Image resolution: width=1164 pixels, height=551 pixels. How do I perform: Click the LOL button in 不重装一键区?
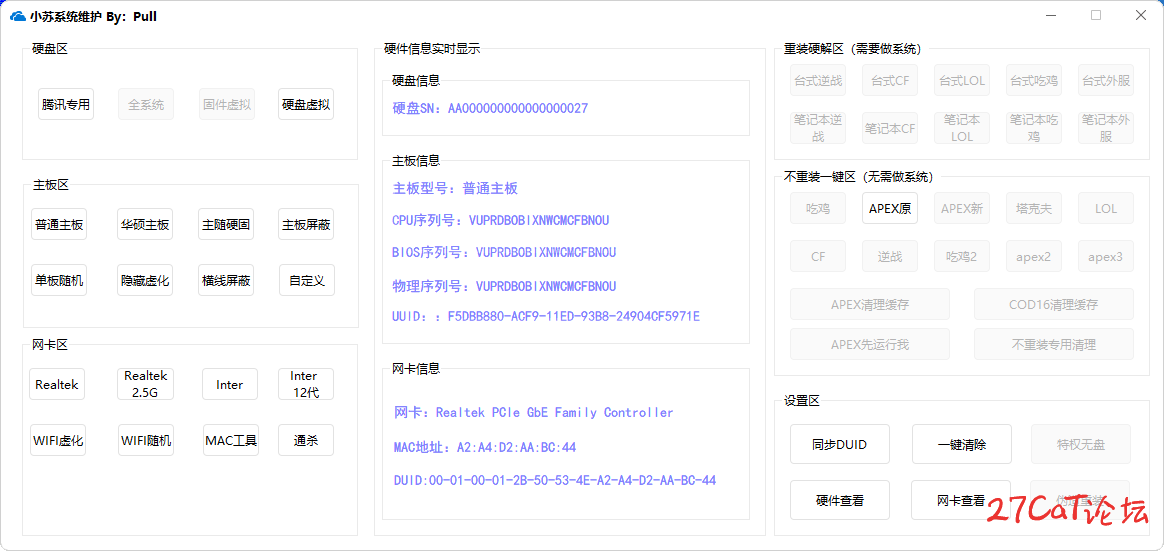click(x=1106, y=209)
